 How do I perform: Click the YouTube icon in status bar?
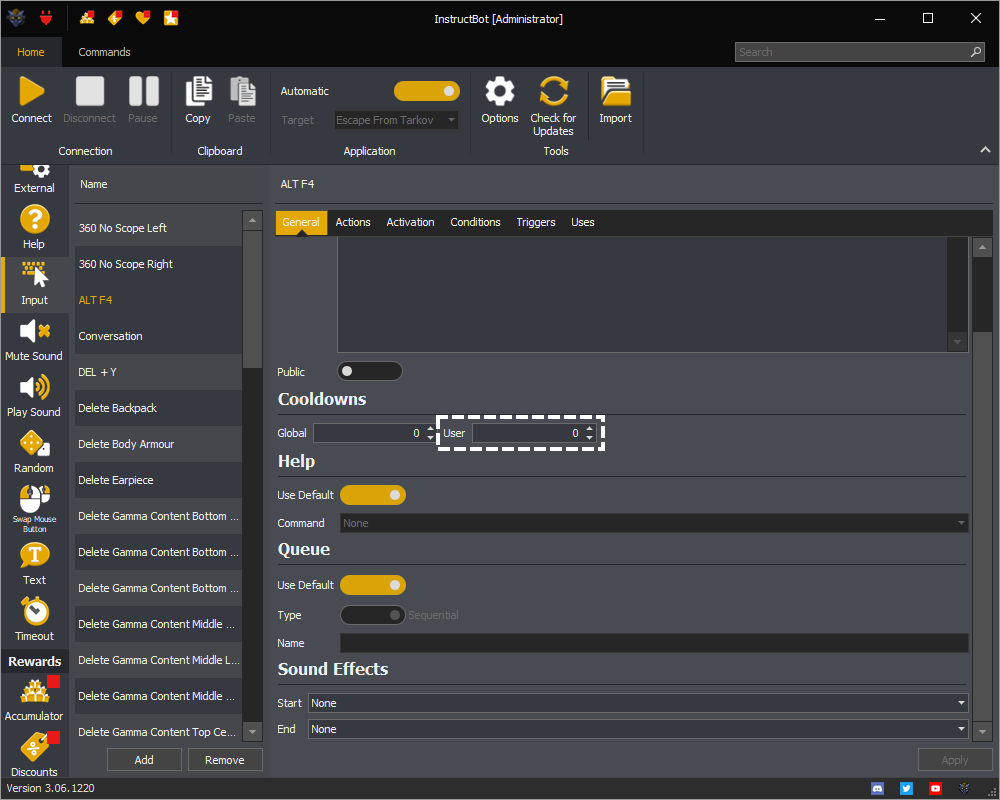tap(935, 789)
